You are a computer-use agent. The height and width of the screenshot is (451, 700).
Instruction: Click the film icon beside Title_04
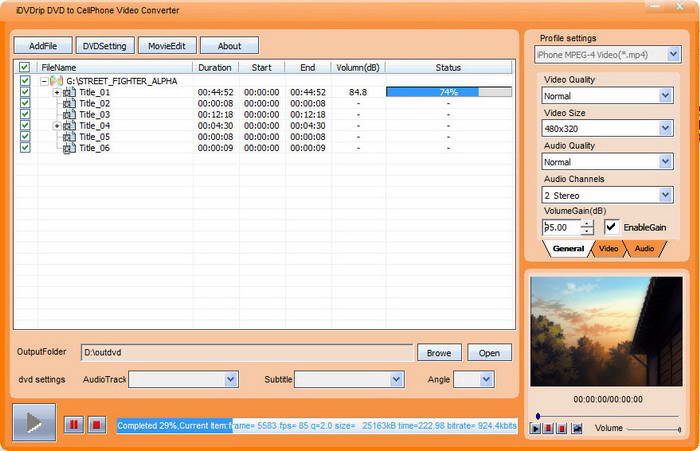point(69,126)
